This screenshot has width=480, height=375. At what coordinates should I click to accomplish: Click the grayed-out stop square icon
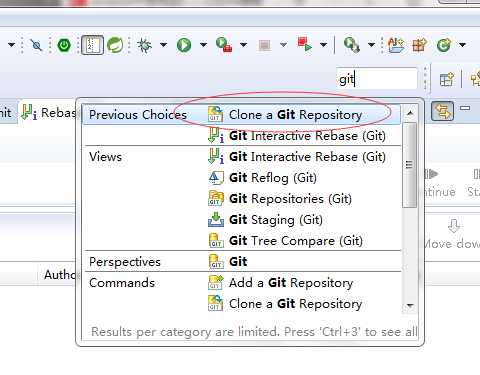pos(265,45)
